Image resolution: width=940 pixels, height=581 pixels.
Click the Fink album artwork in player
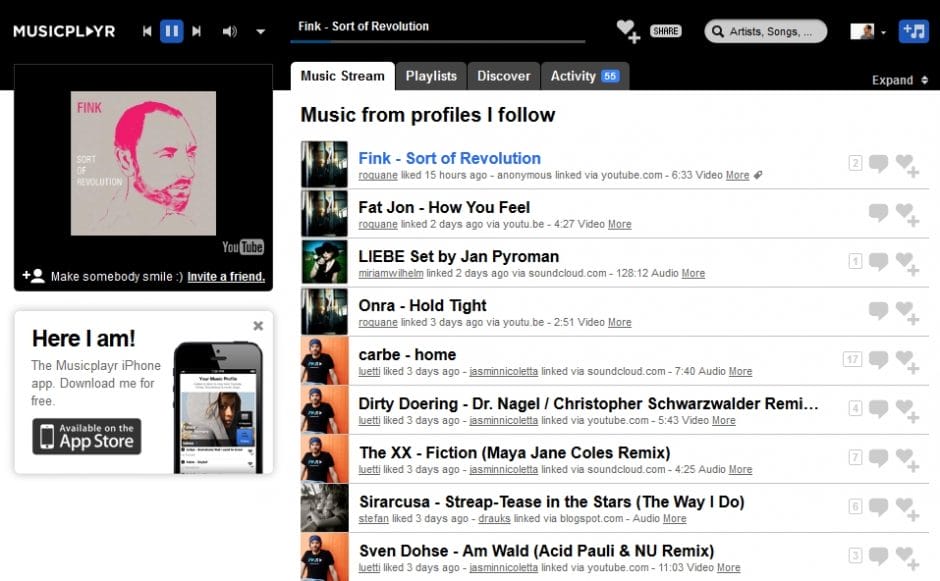tap(143, 163)
